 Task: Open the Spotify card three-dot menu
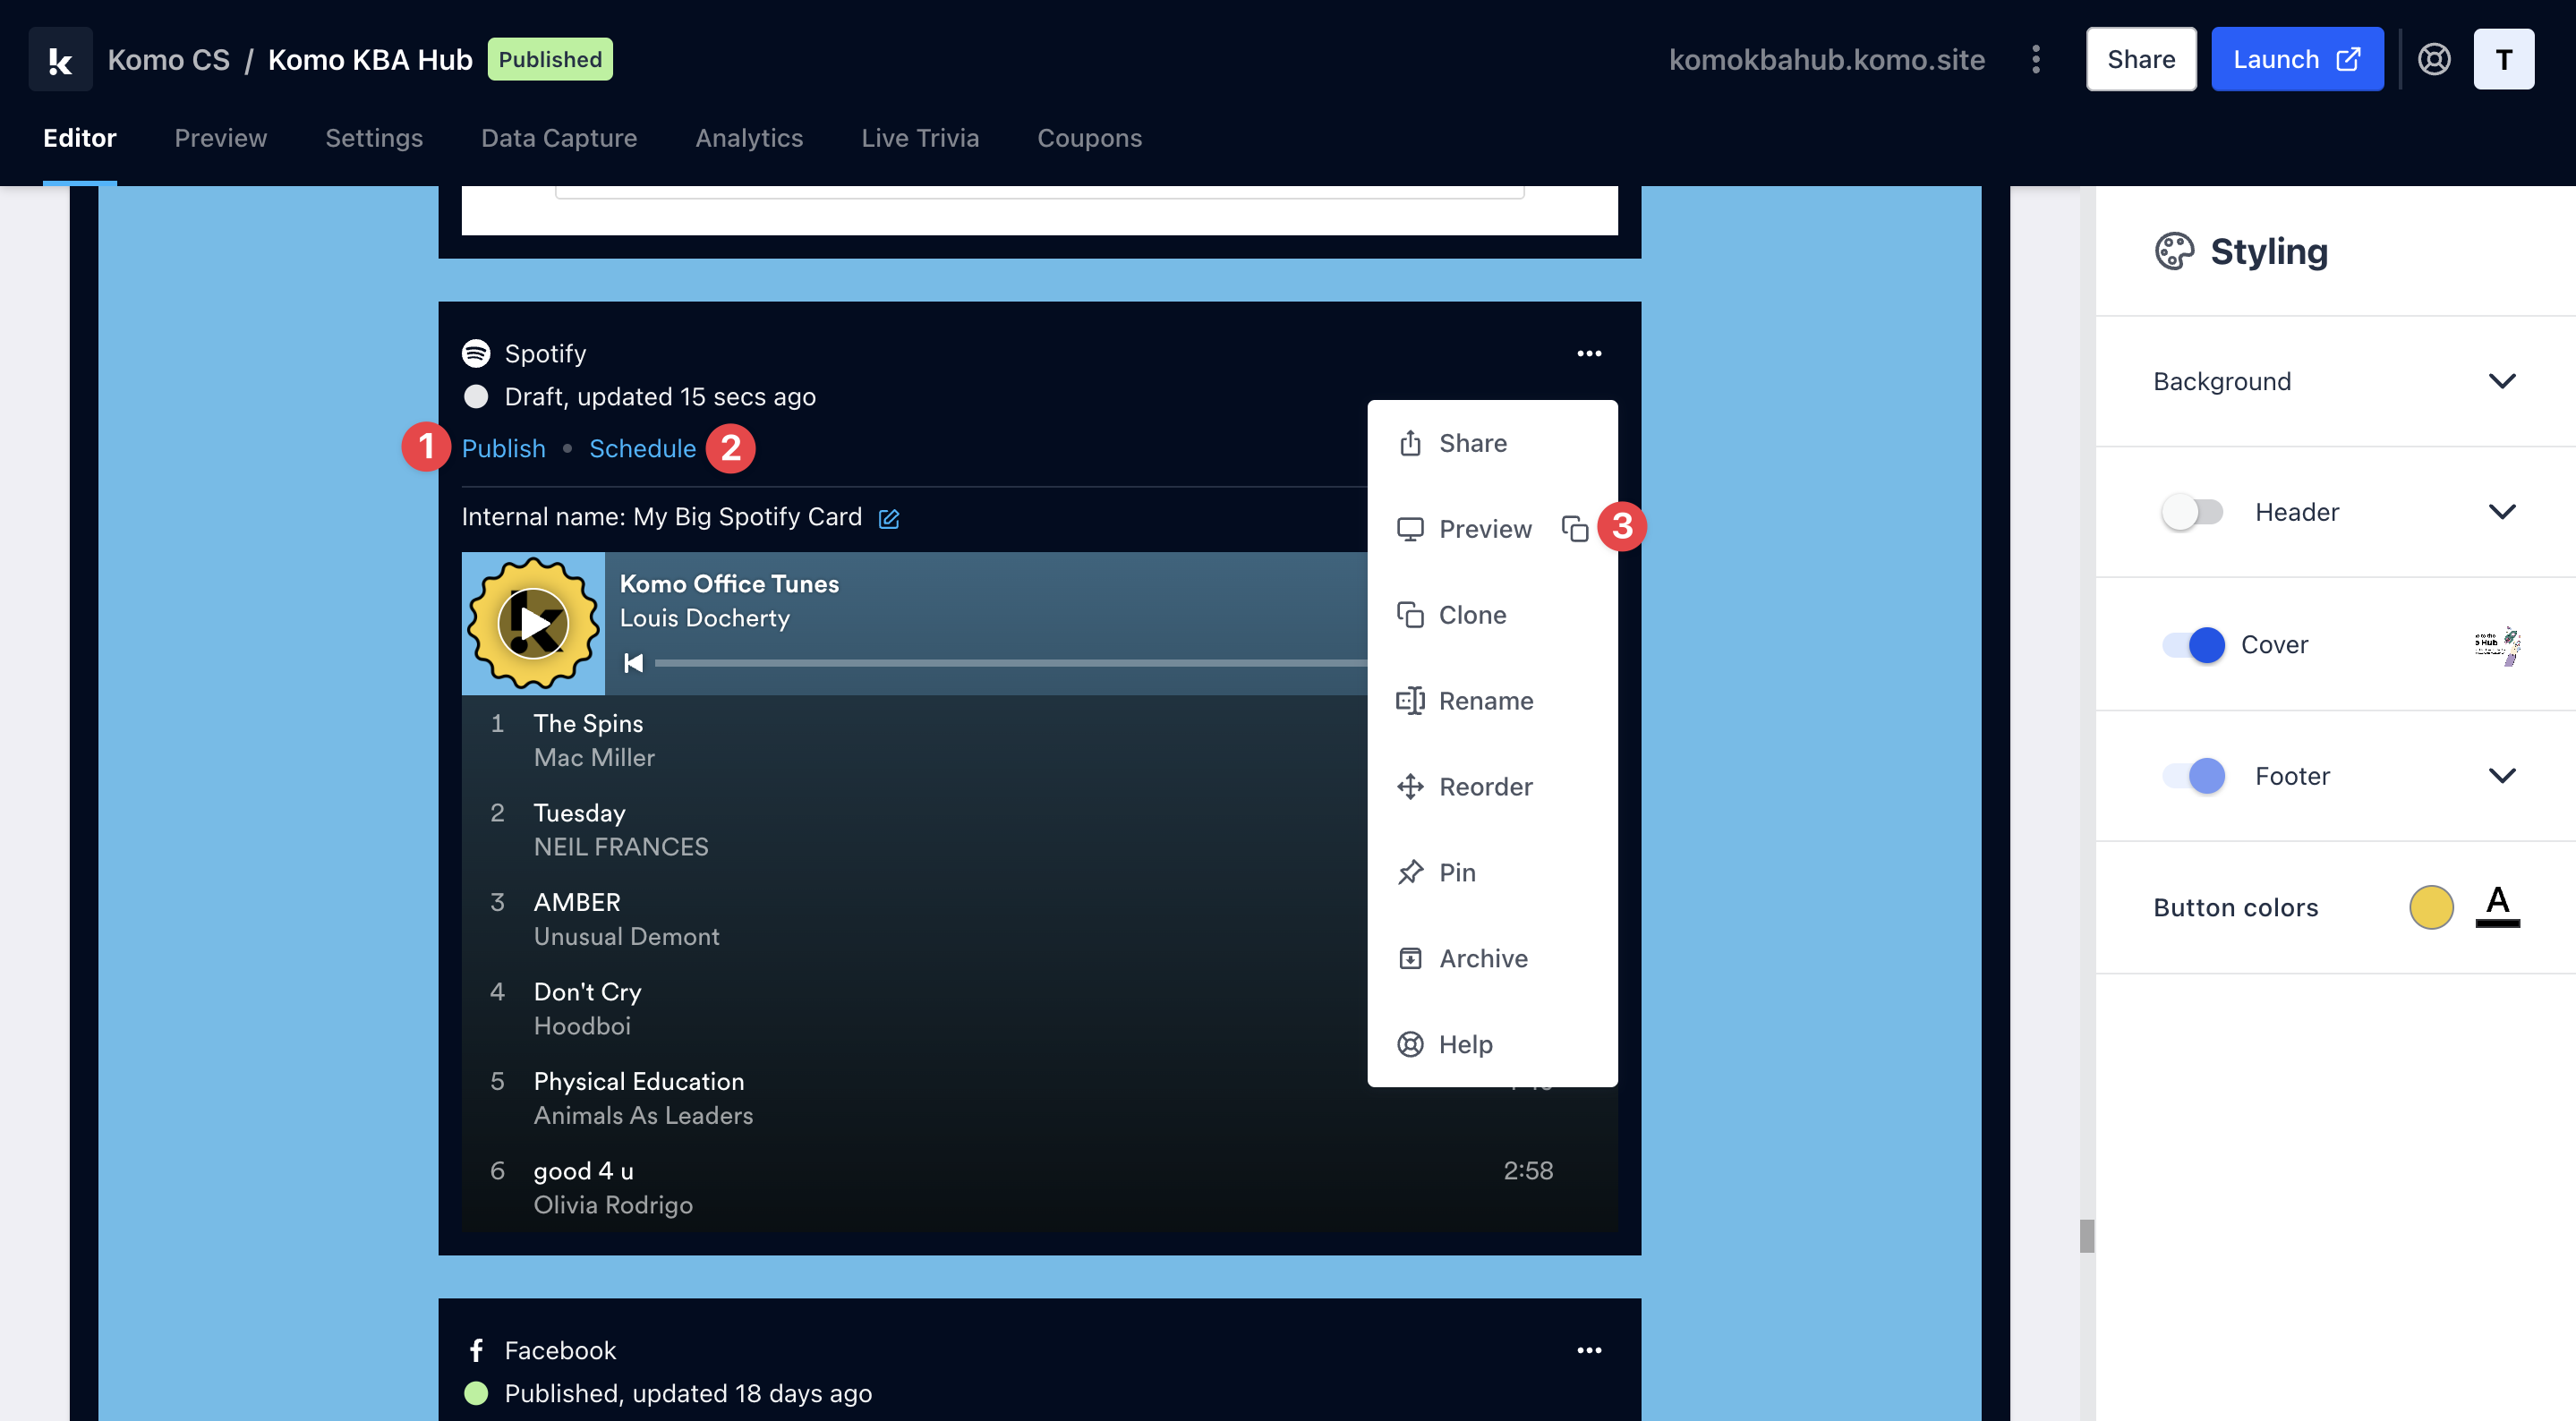1588,353
